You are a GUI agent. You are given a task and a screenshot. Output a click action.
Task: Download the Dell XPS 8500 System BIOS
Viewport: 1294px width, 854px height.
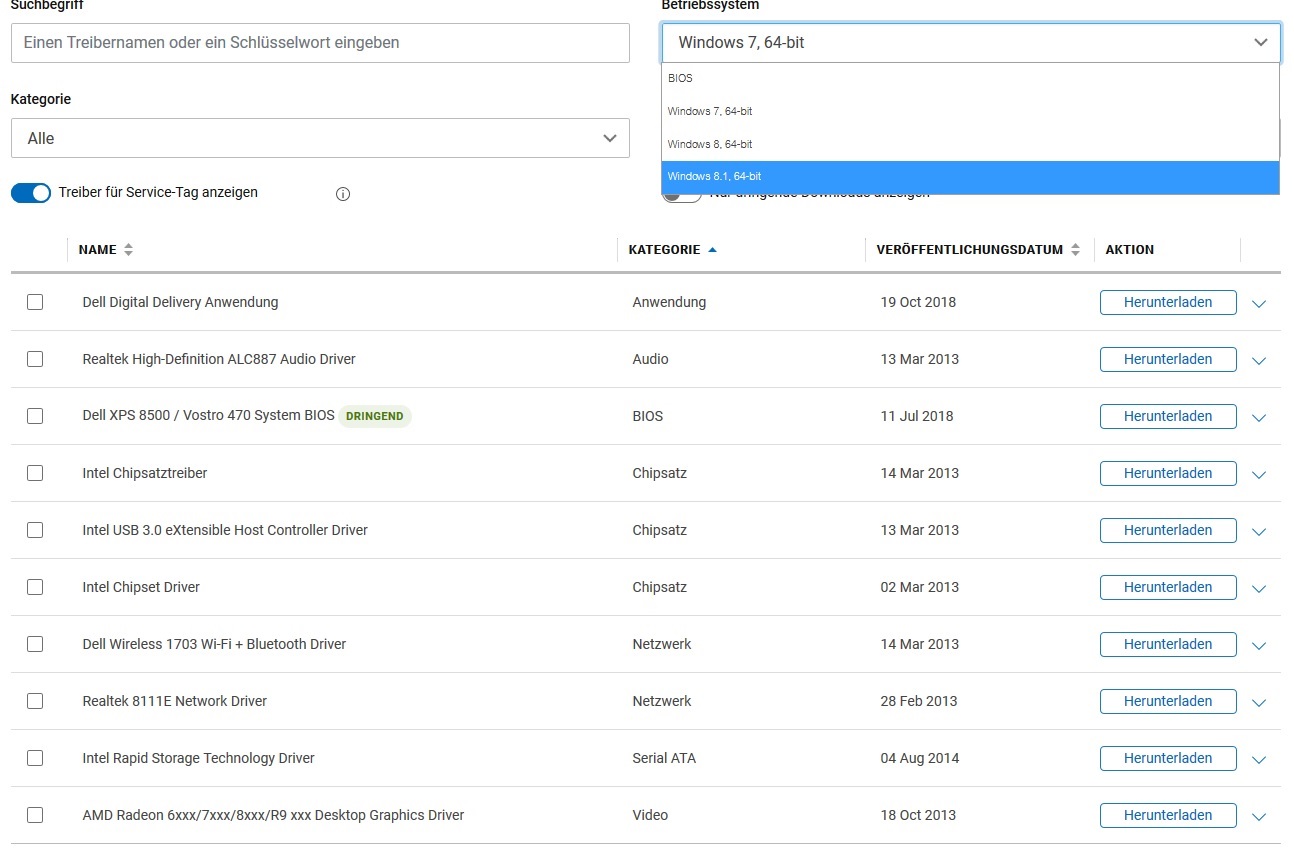(1168, 416)
